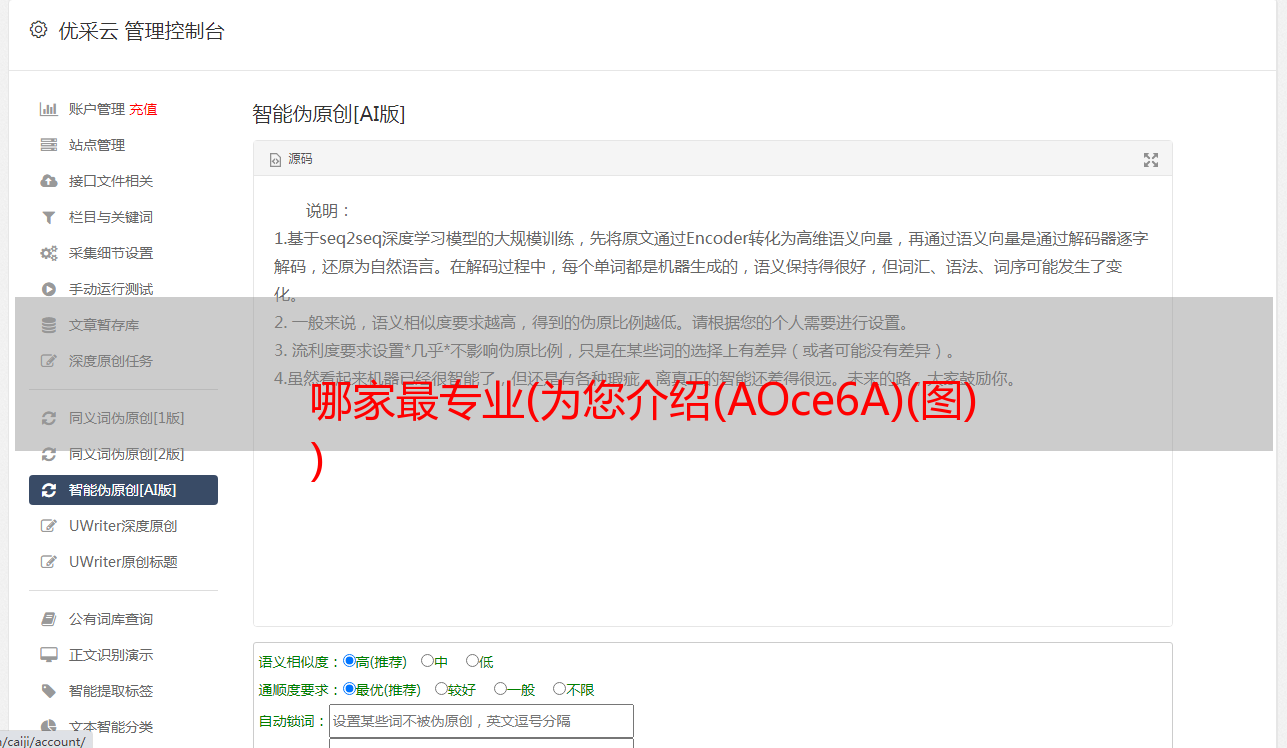Viewport: 1287px width, 748px height.
Task: Click the play icon for 手动运行测试
Action: pyautogui.click(x=48, y=289)
